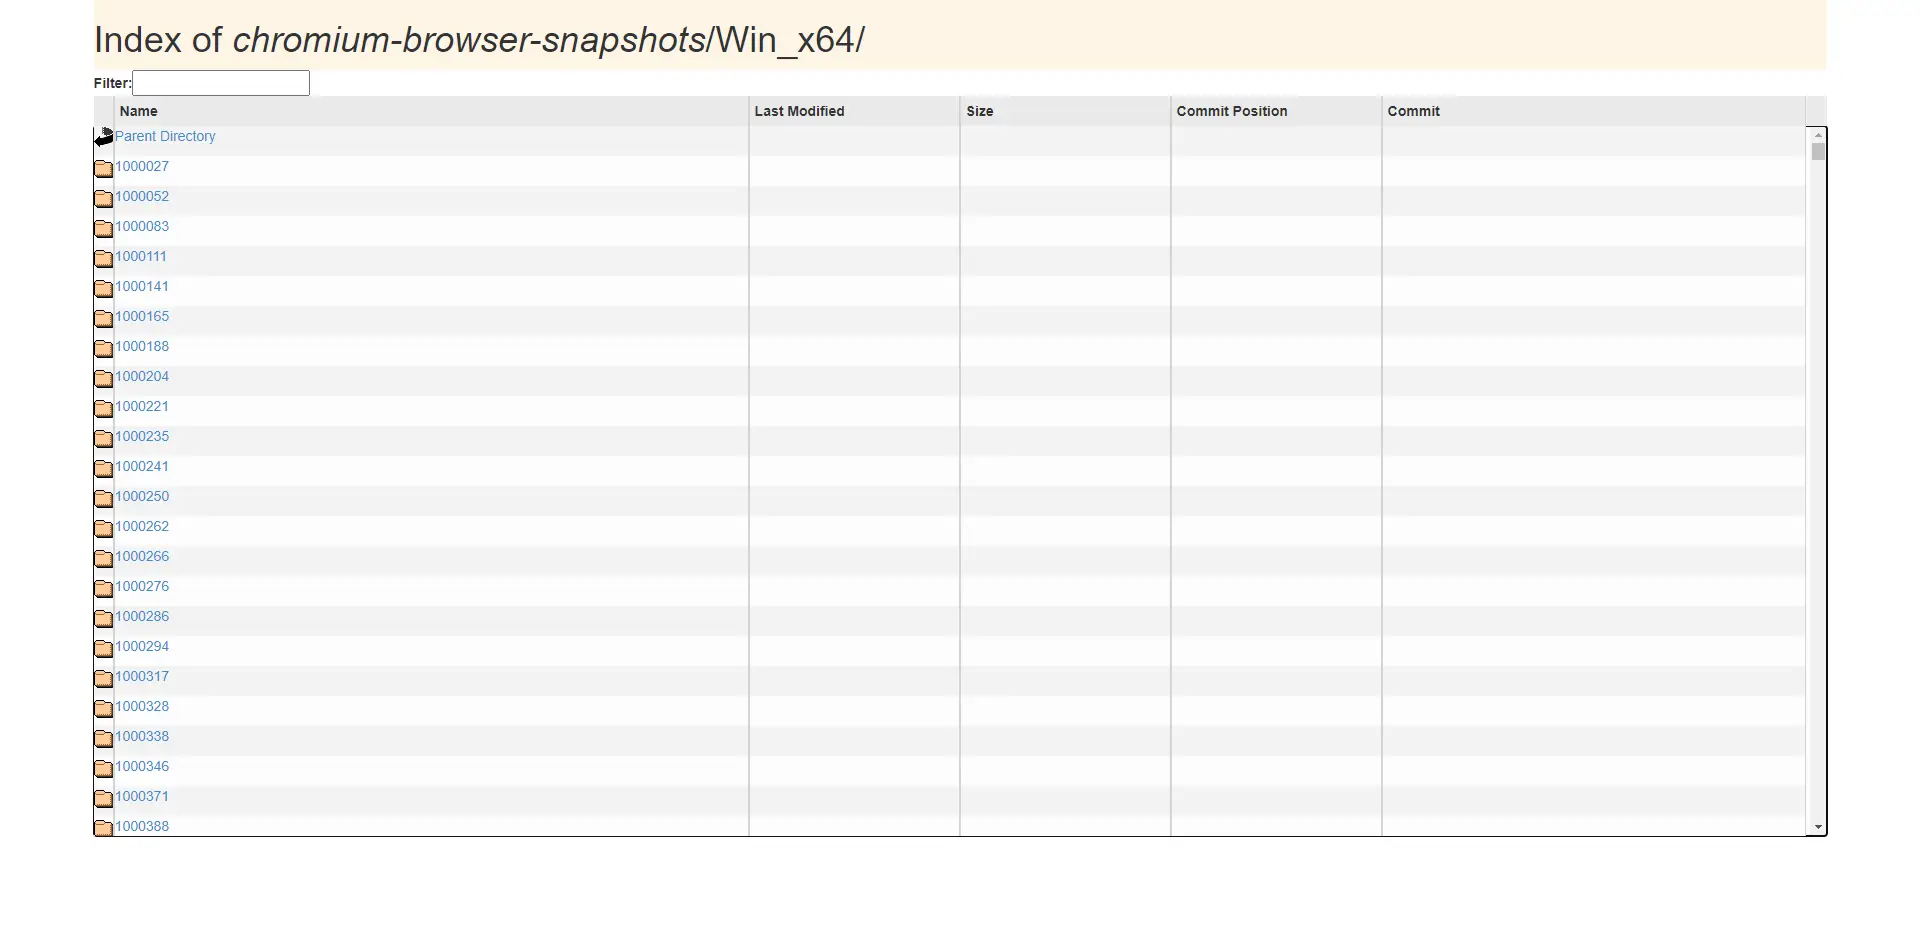The height and width of the screenshot is (929, 1920).
Task: Click the Commit column header
Action: point(1413,111)
